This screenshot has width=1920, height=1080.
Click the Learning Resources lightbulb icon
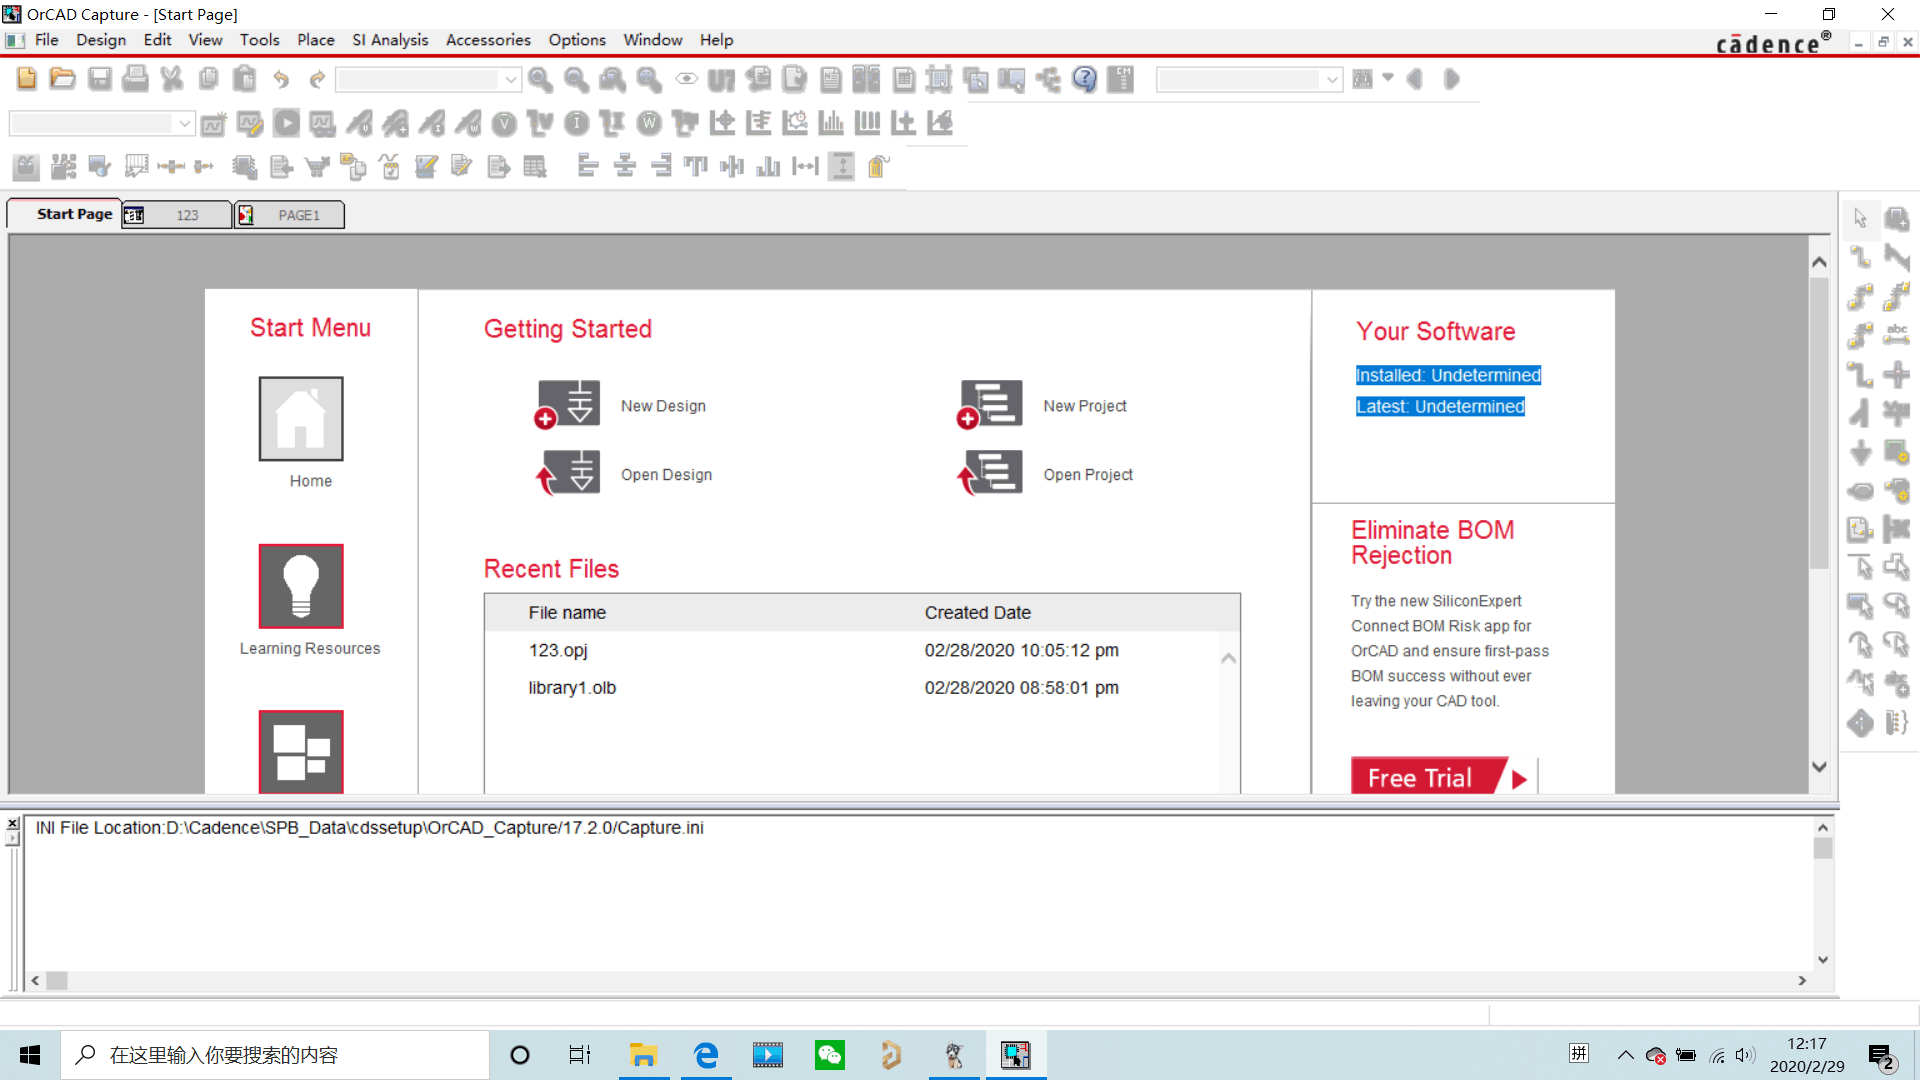(301, 586)
